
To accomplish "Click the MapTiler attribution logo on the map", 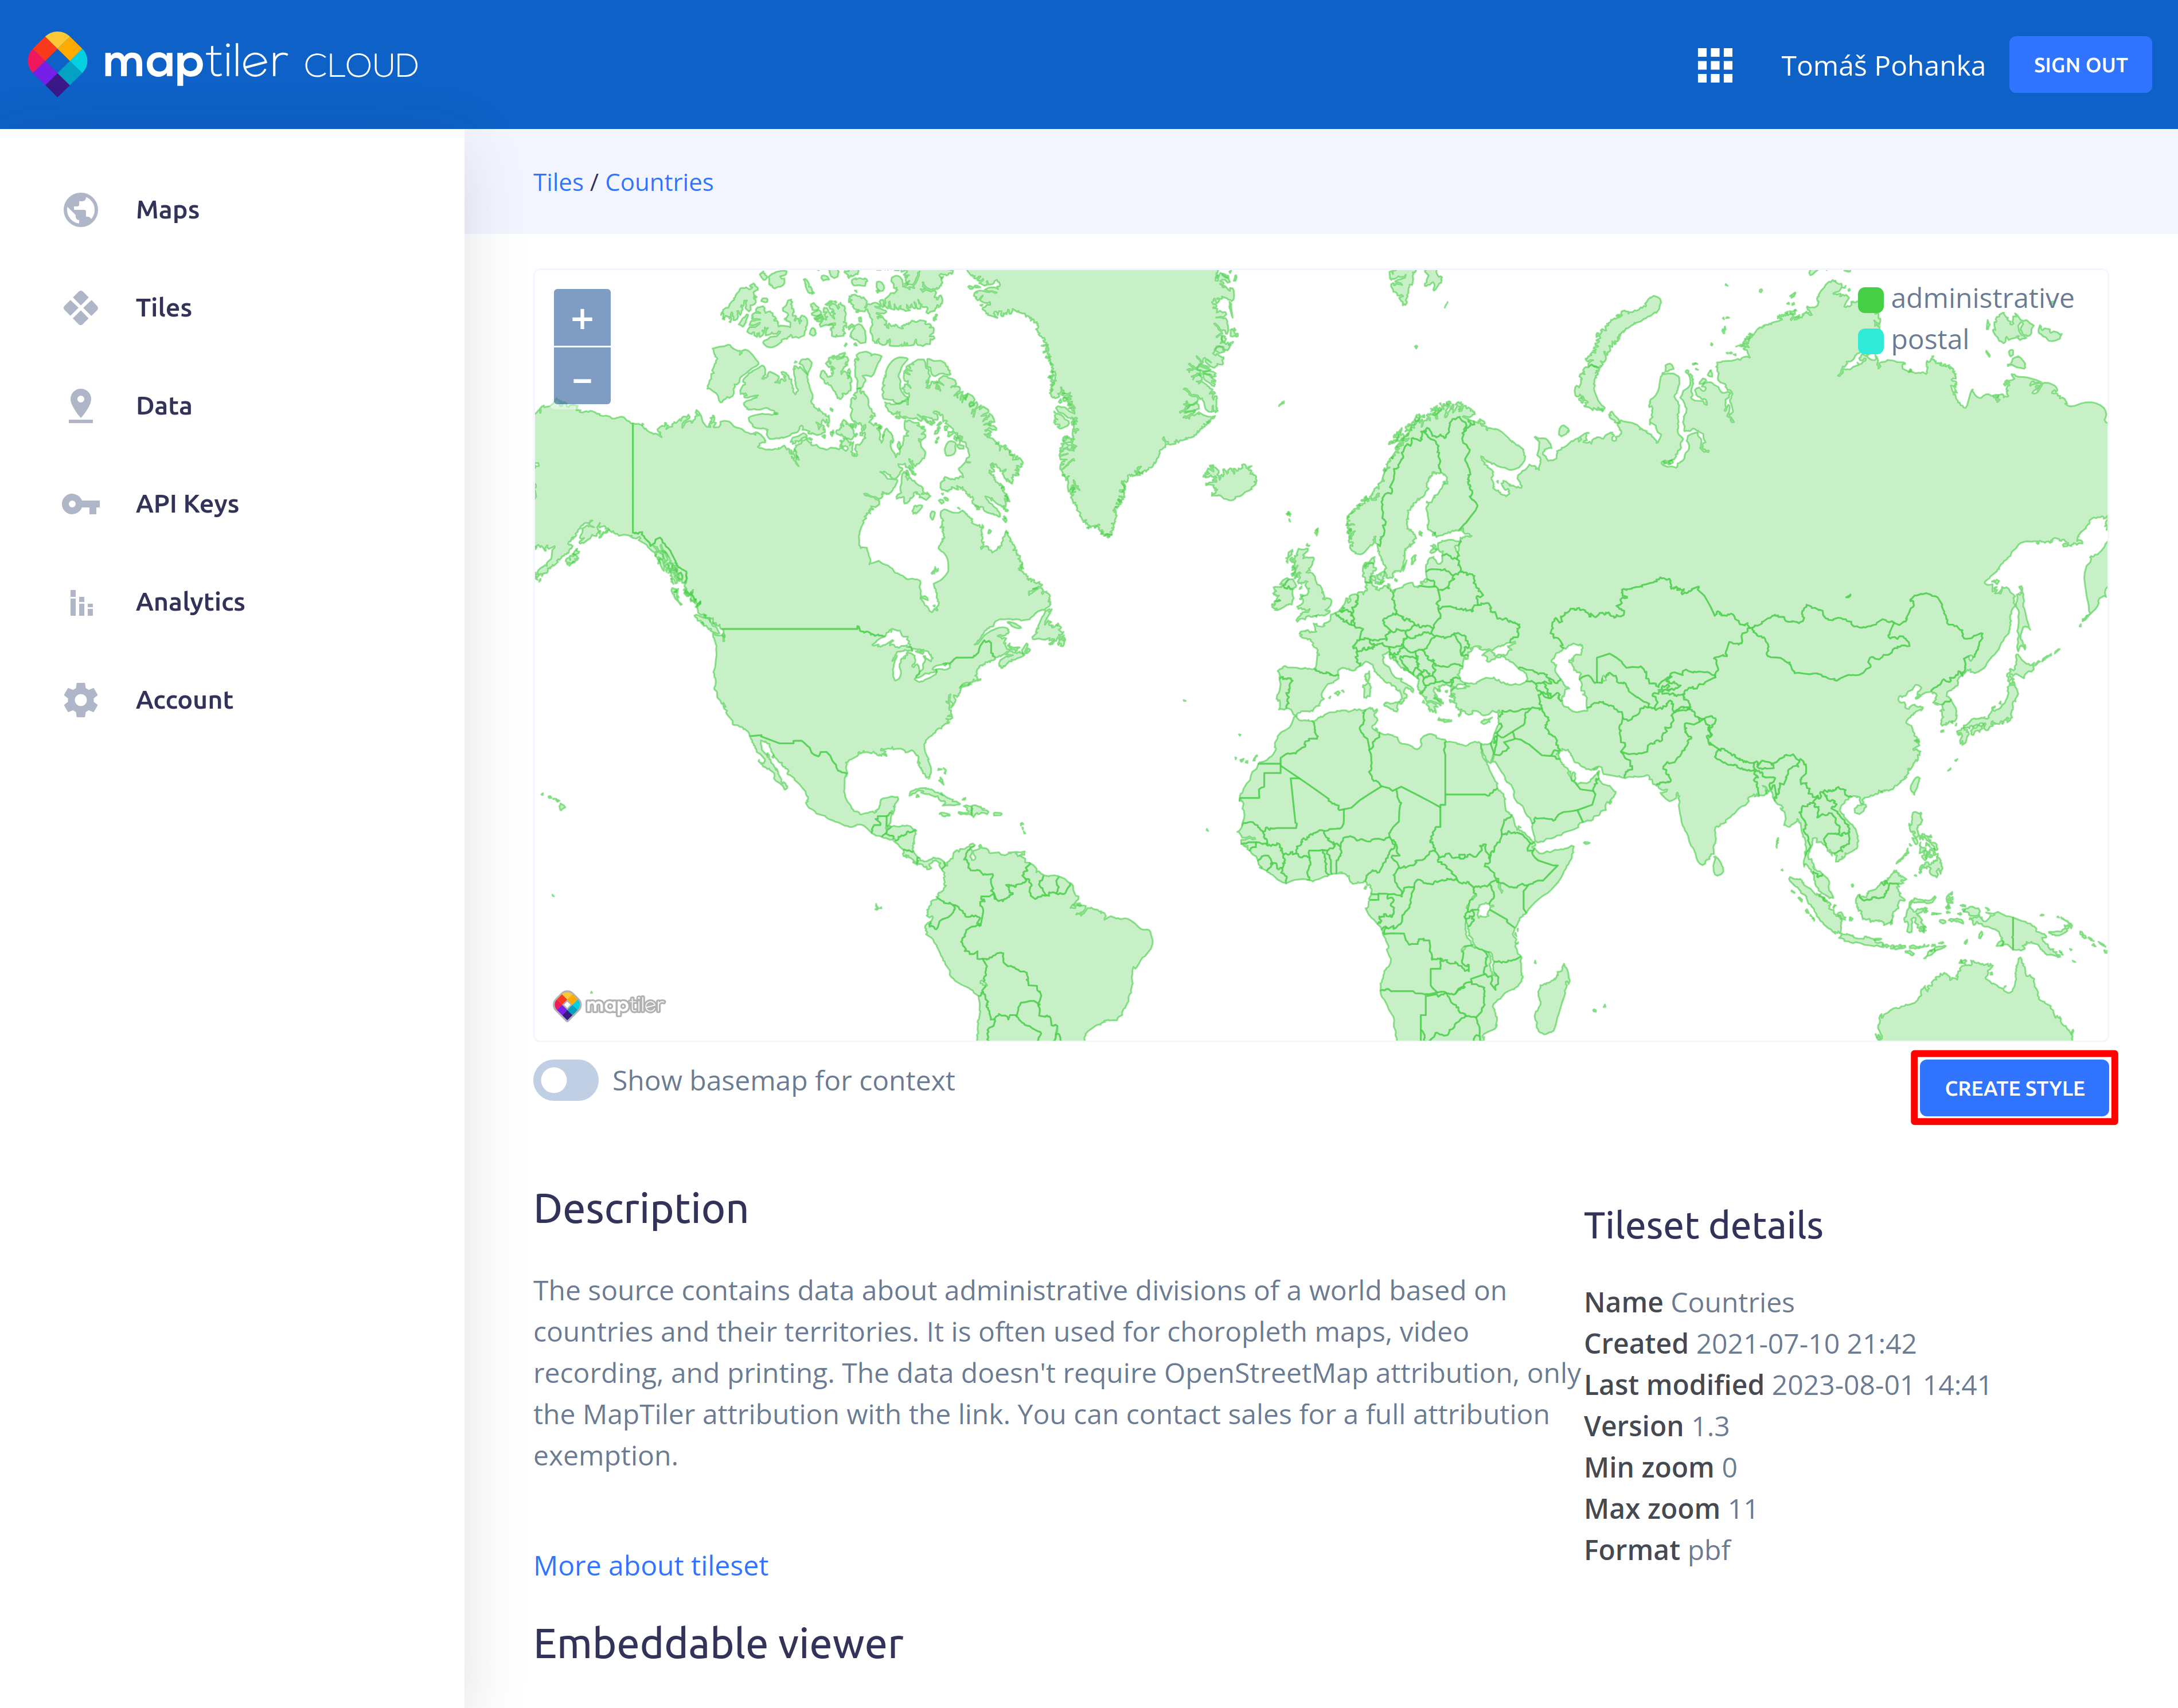I will coord(608,1005).
